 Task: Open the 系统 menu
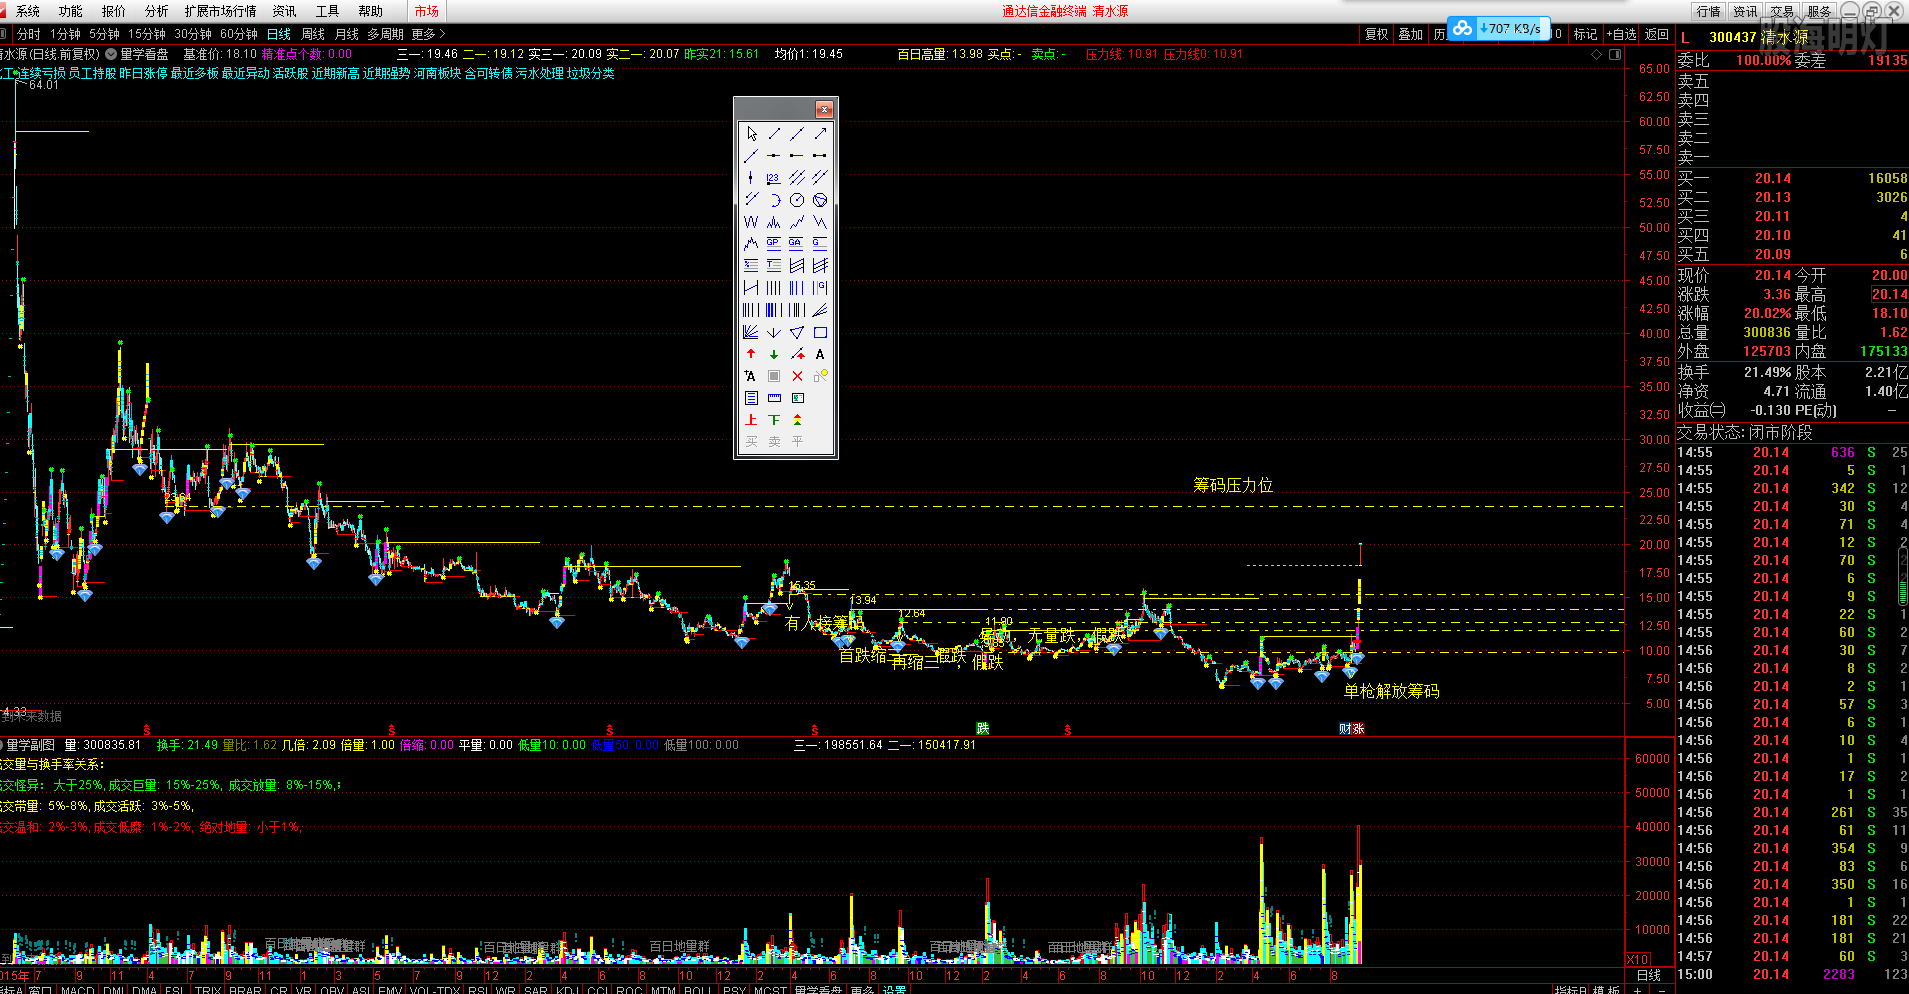[28, 11]
